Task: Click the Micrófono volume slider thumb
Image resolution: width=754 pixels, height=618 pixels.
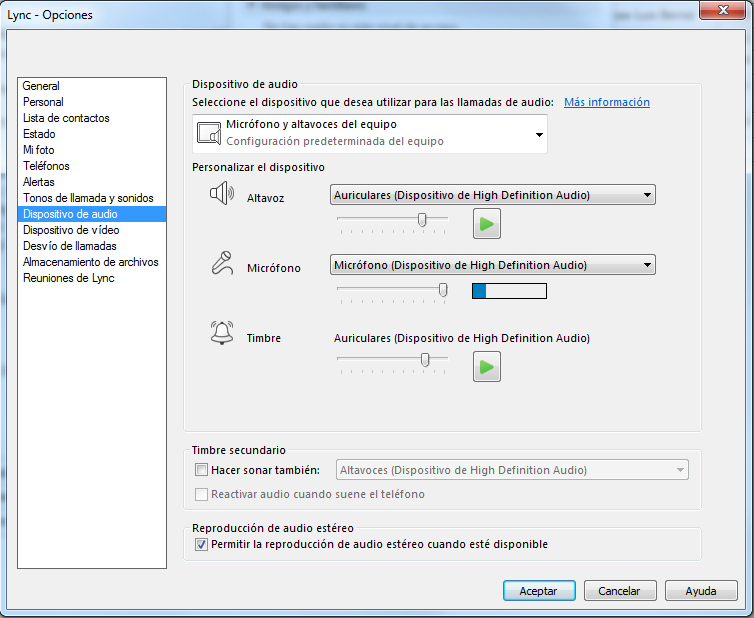Action: pyautogui.click(x=443, y=290)
